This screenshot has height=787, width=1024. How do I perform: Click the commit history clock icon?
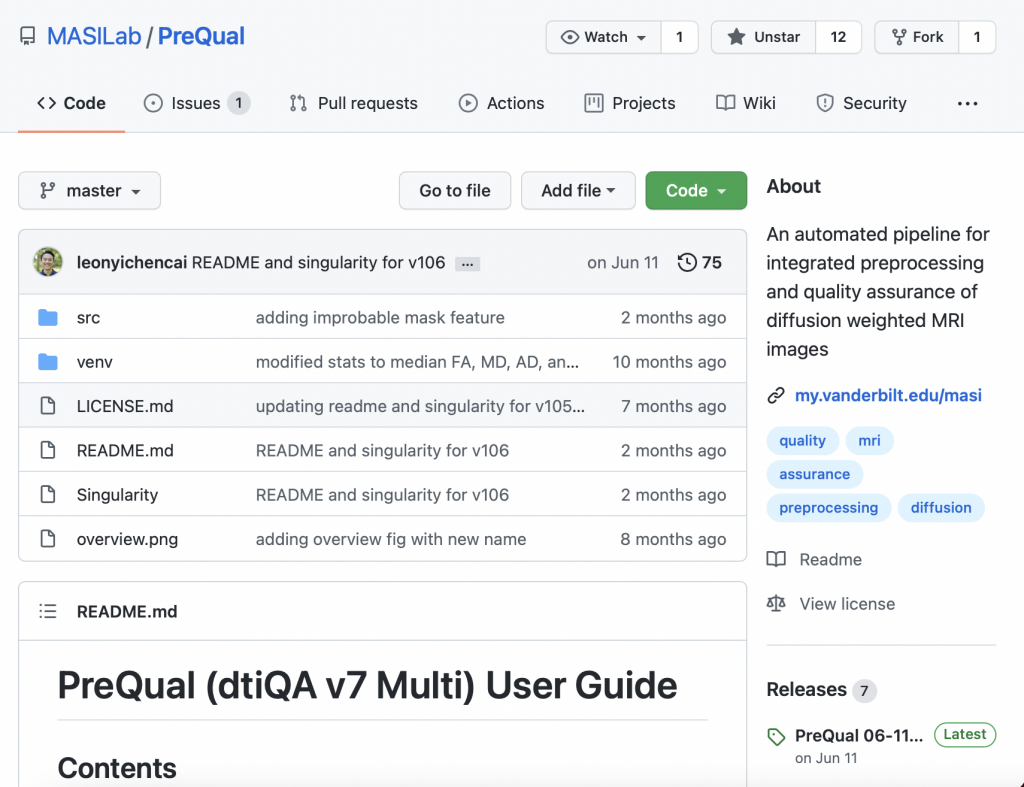(687, 263)
